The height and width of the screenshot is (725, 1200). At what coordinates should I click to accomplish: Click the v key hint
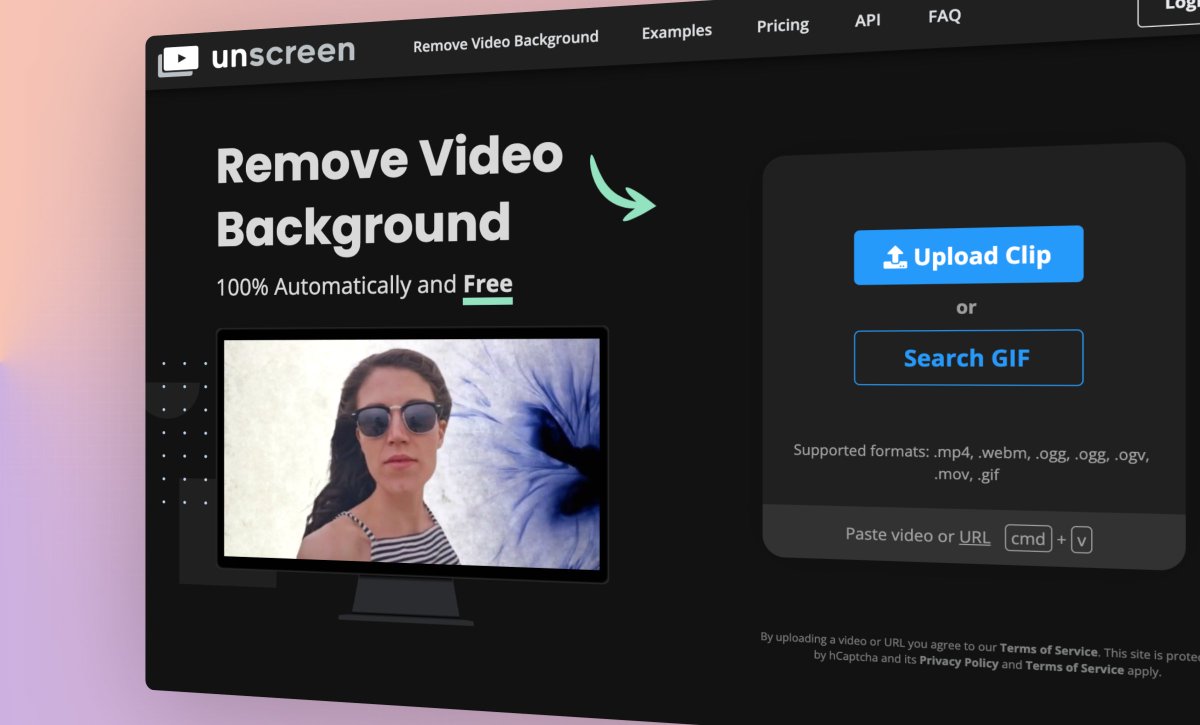coord(1081,541)
